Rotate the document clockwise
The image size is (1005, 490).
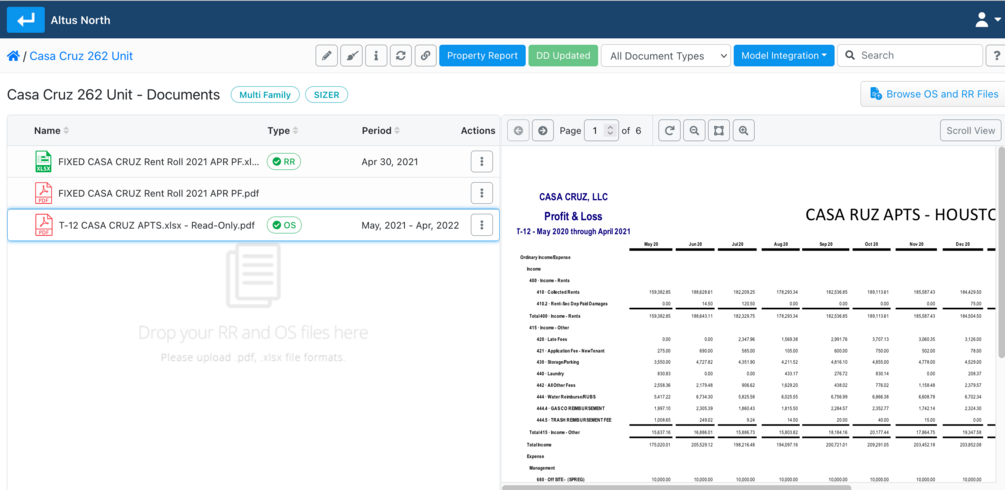pos(670,130)
